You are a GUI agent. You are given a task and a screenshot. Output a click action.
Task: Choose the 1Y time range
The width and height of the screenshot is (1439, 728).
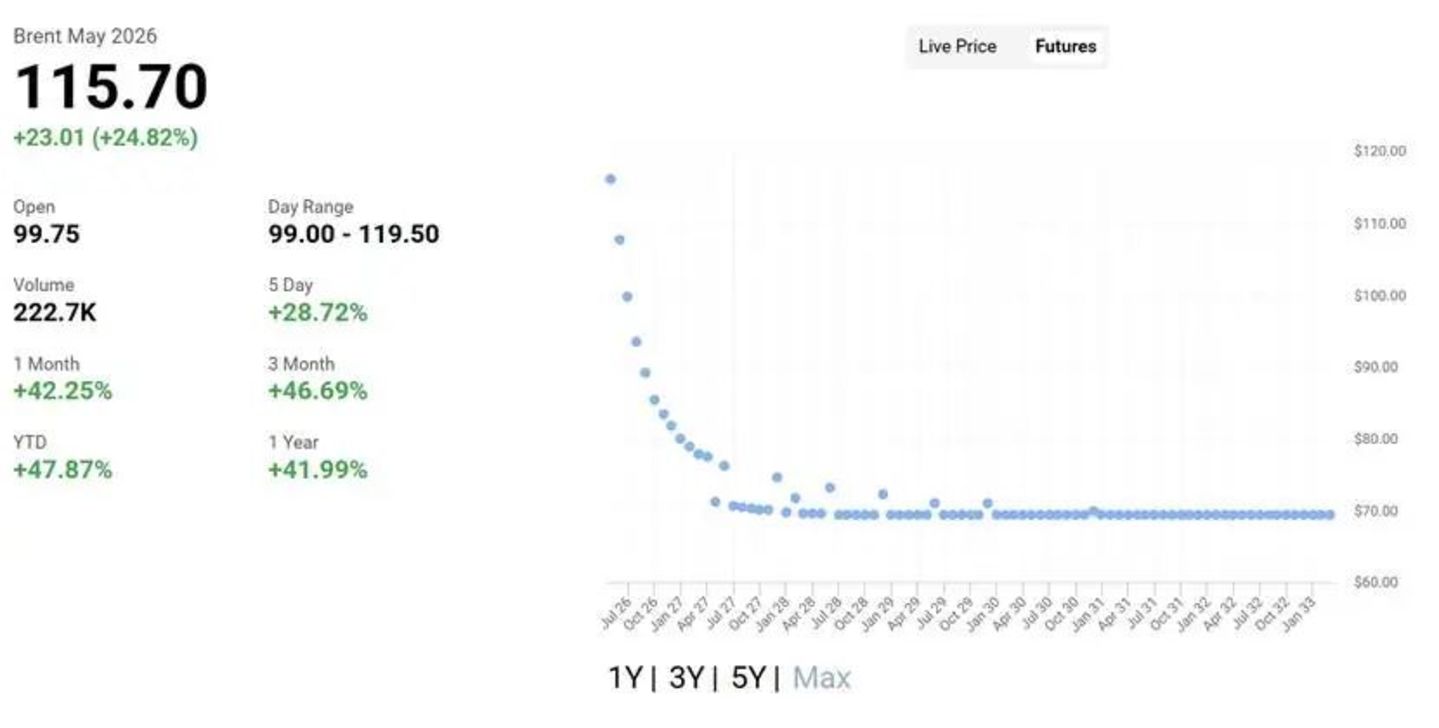(625, 678)
